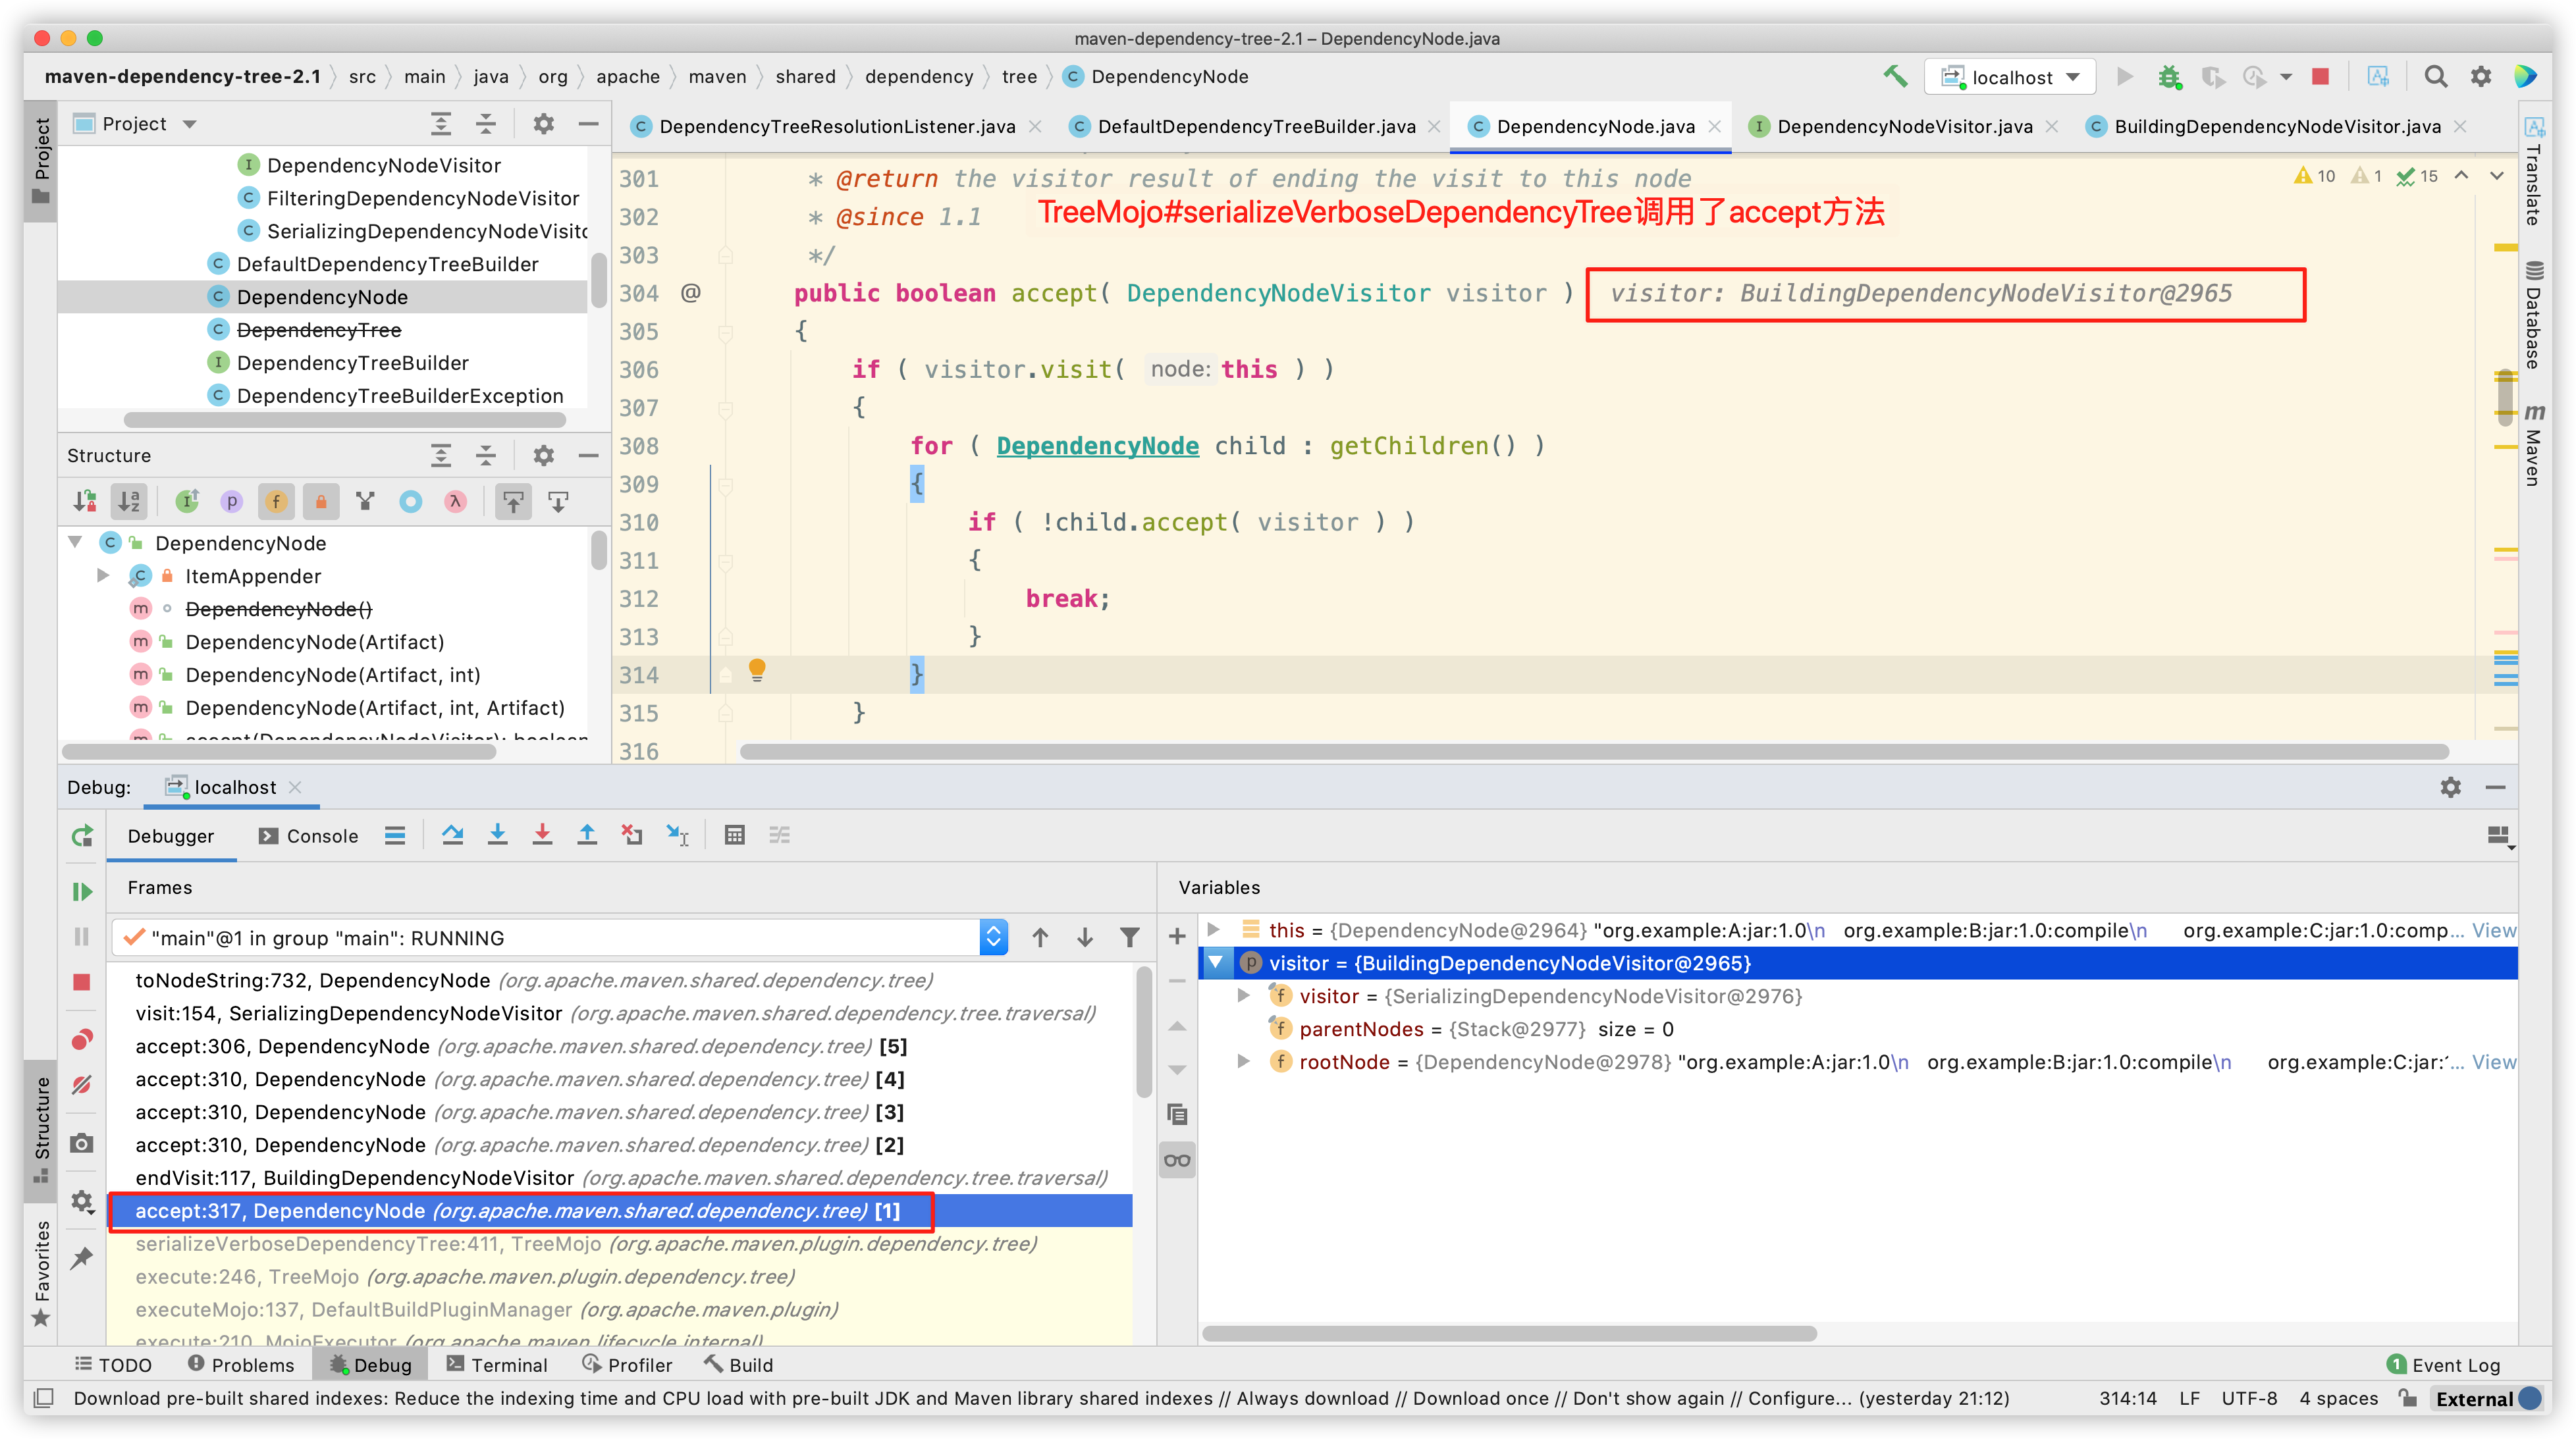Open Profiler tool window
Image resolution: width=2576 pixels, height=1439 pixels.
pos(627,1364)
